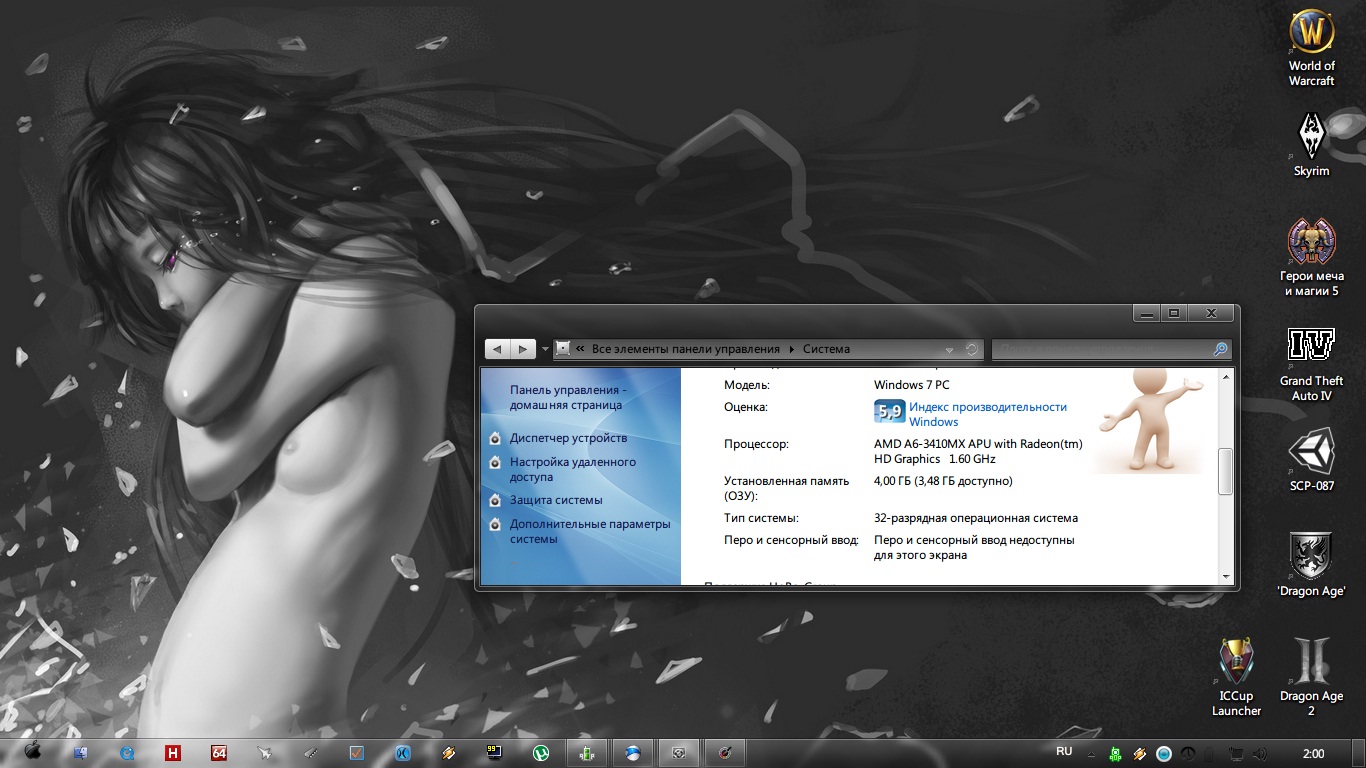1366x768 pixels.
Task: Switch to green robot taskbar window
Action: pos(588,753)
